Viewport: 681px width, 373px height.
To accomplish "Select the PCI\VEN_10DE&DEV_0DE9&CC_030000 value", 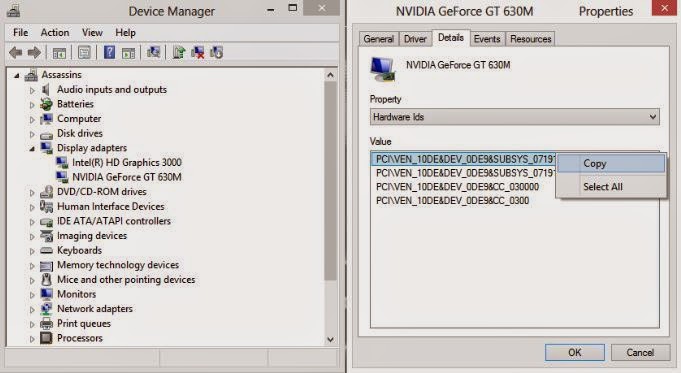I will pos(457,187).
